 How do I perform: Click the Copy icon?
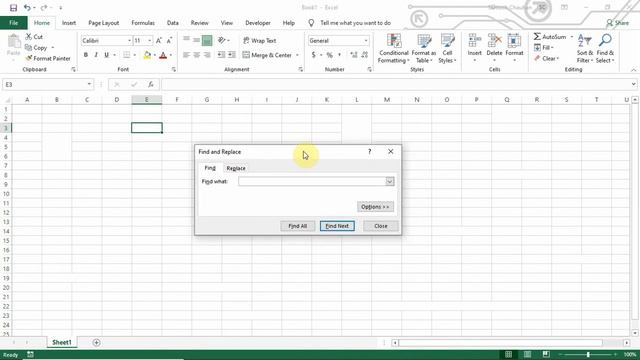point(28,48)
